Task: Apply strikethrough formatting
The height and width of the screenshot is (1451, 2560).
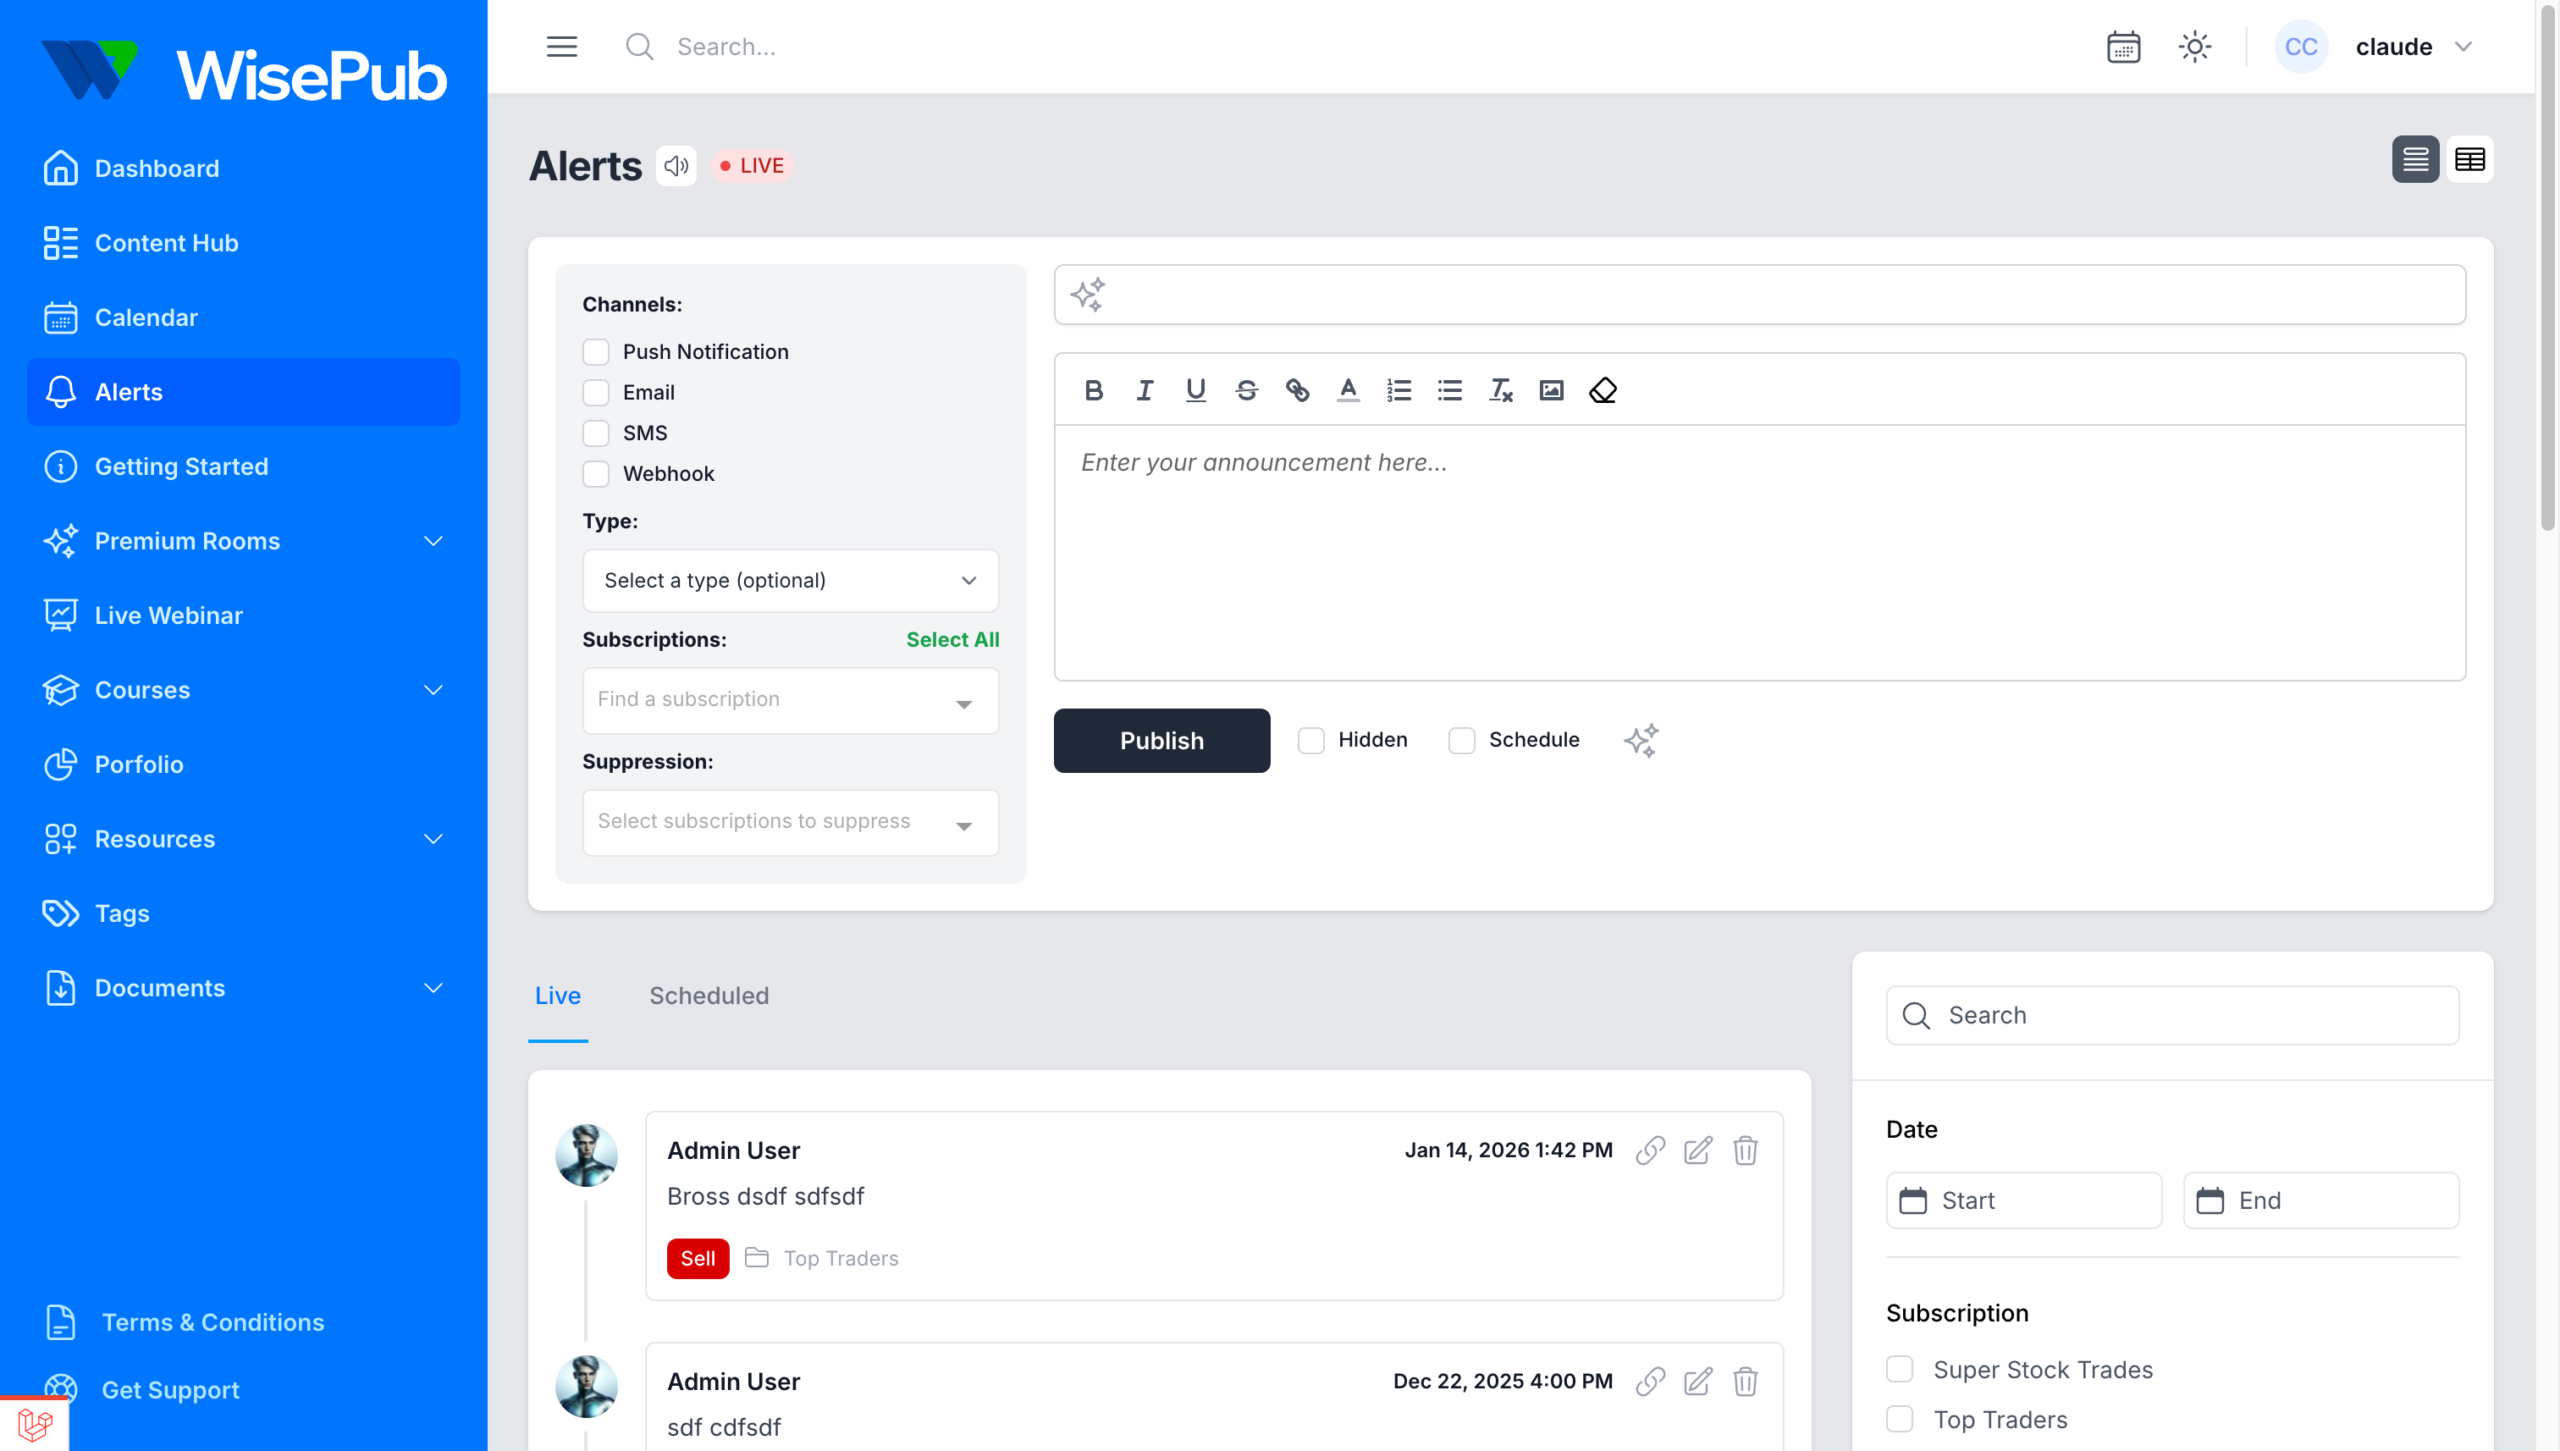Action: (1246, 390)
